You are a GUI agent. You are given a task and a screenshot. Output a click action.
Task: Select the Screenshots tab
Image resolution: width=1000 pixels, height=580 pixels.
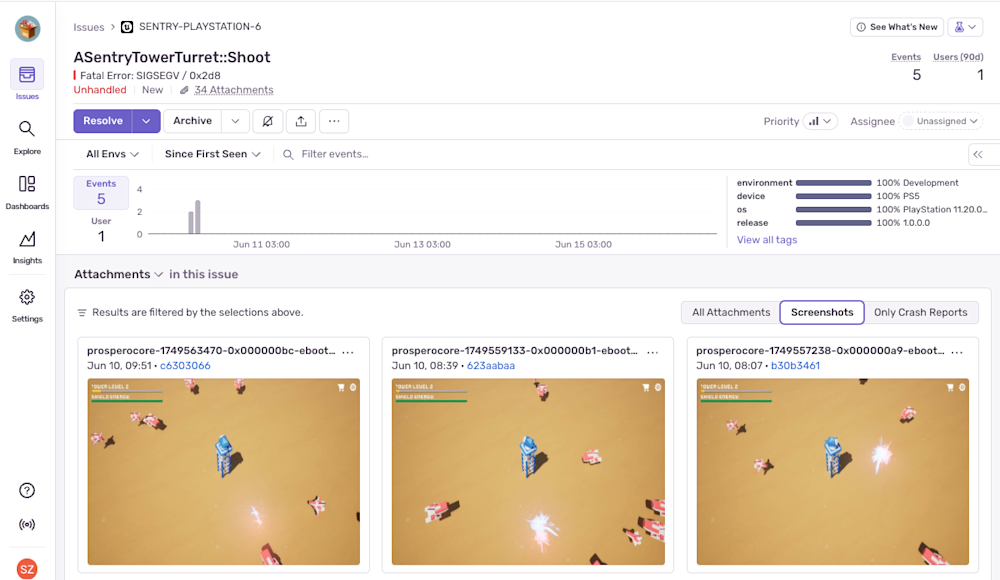coord(822,313)
